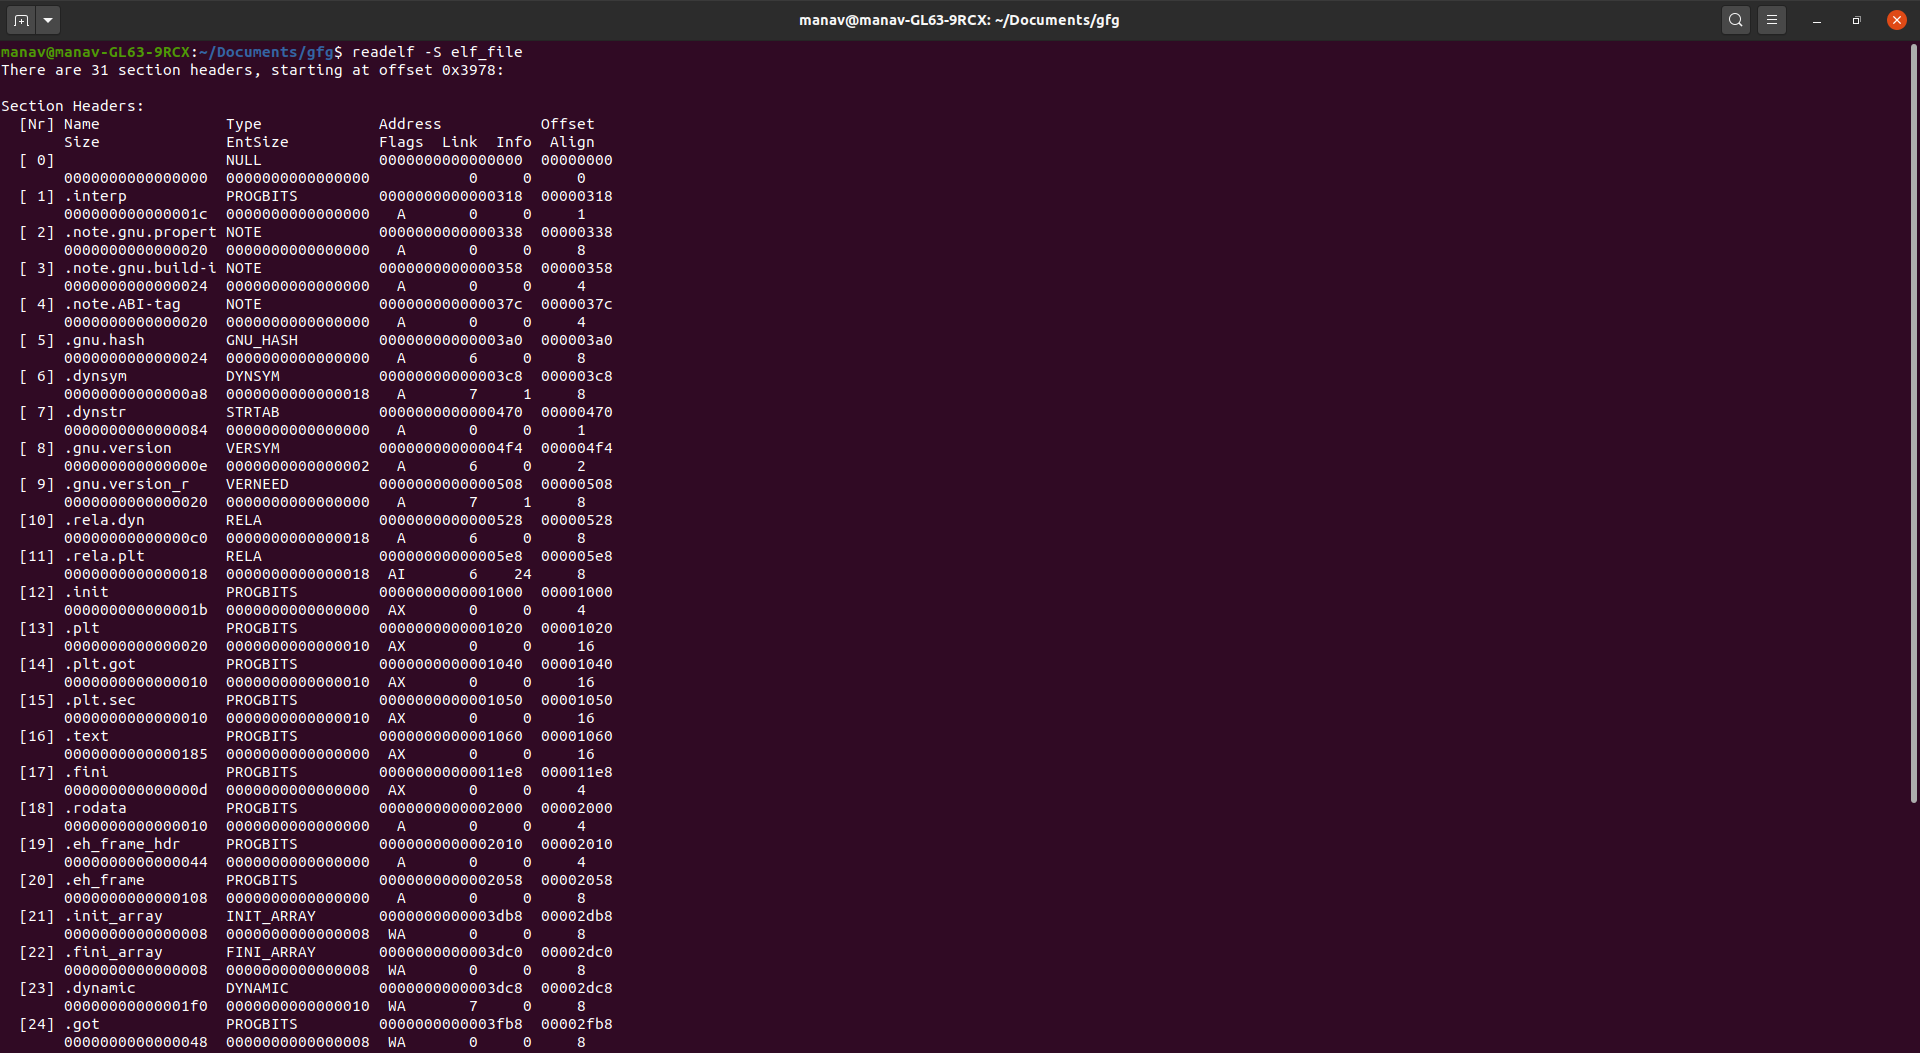Click the INIT_ARRAY type entry
Image resolution: width=1920 pixels, height=1053 pixels.
click(271, 916)
